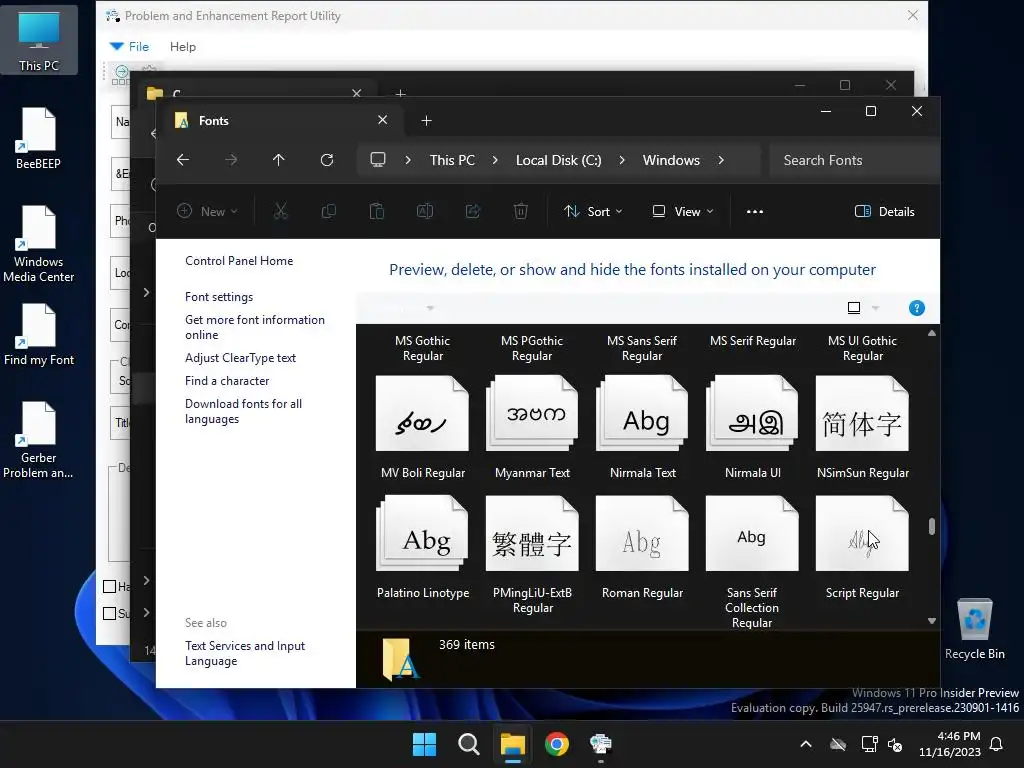Open view options arrow beside view icon

[x=876, y=308]
